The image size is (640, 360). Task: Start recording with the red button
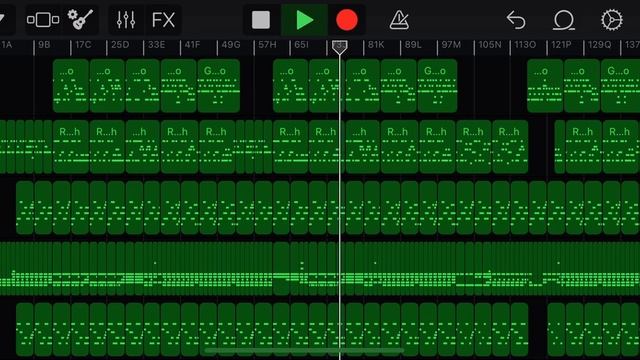(347, 20)
